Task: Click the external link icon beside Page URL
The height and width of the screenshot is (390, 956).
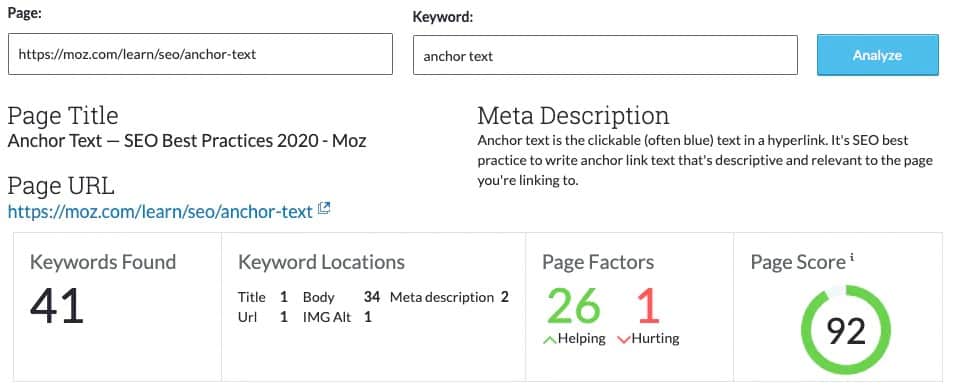Action: [x=324, y=210]
